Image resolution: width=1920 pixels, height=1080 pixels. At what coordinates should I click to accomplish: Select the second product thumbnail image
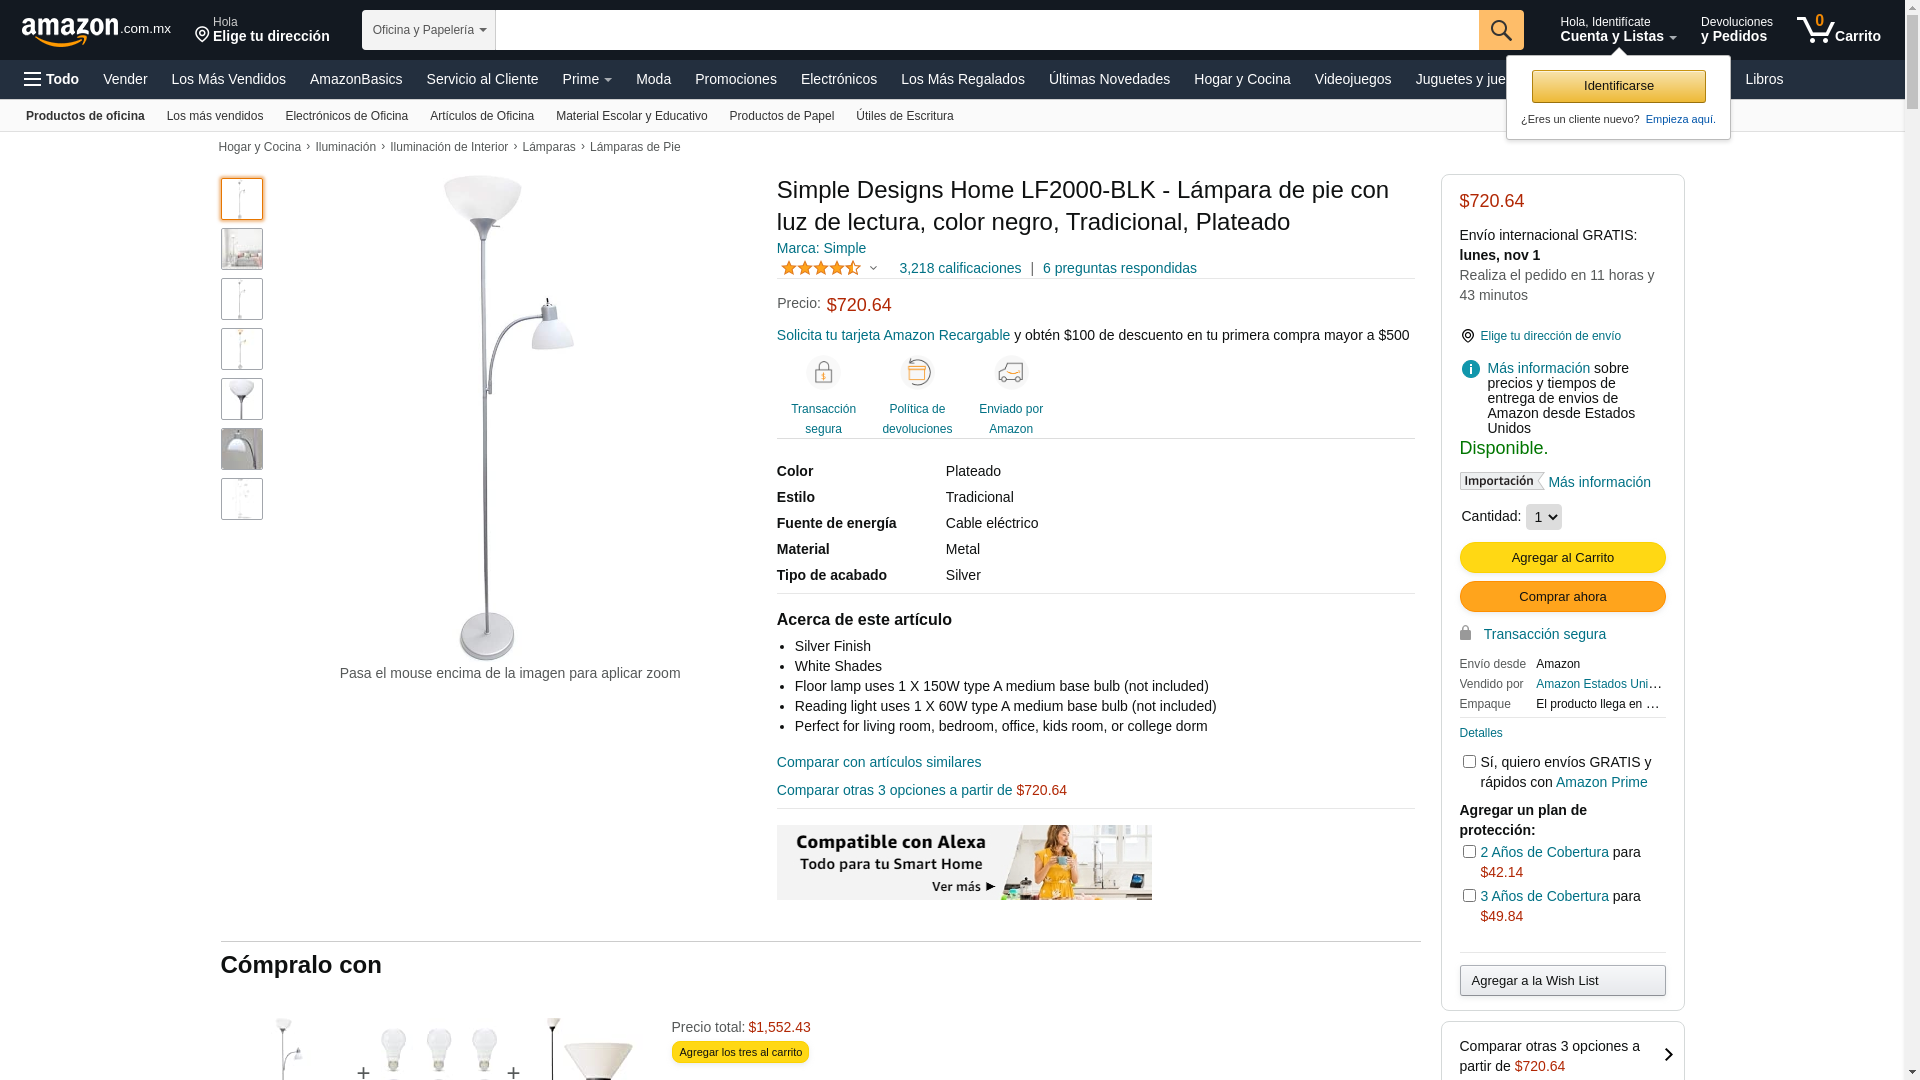point(242,249)
